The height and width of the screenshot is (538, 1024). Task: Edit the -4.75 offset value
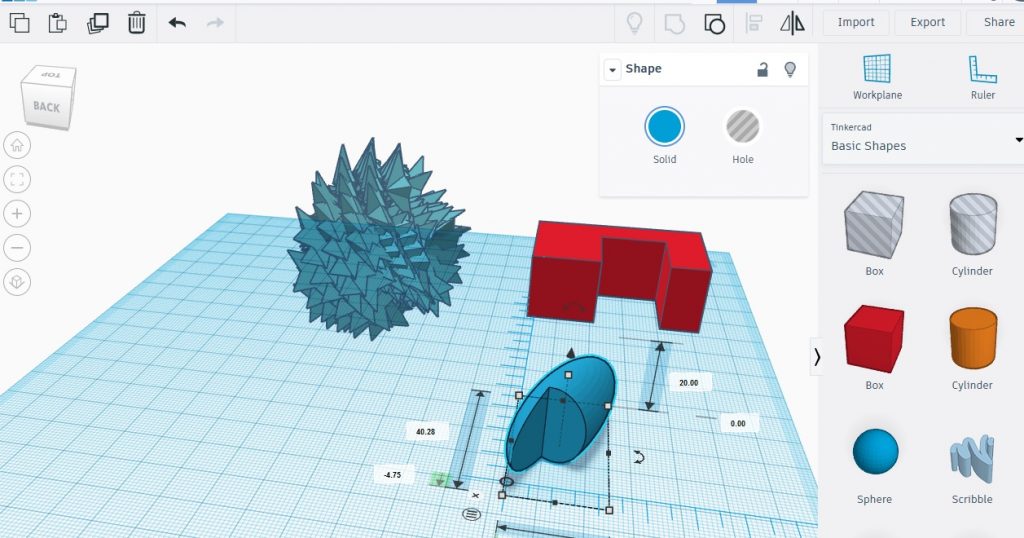(x=392, y=475)
